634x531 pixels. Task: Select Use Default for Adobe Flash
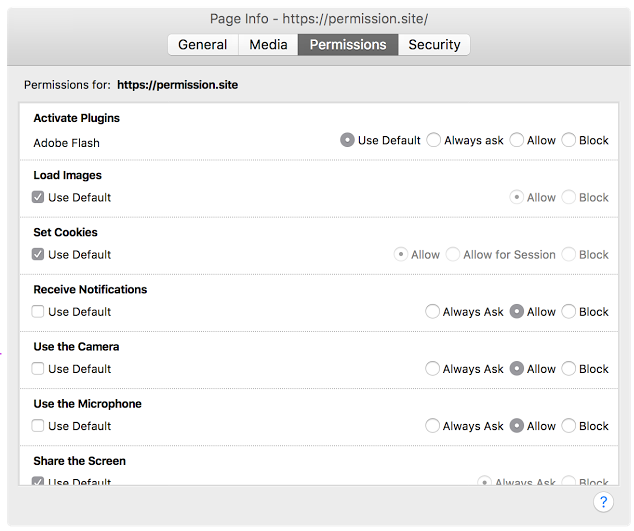(x=348, y=141)
